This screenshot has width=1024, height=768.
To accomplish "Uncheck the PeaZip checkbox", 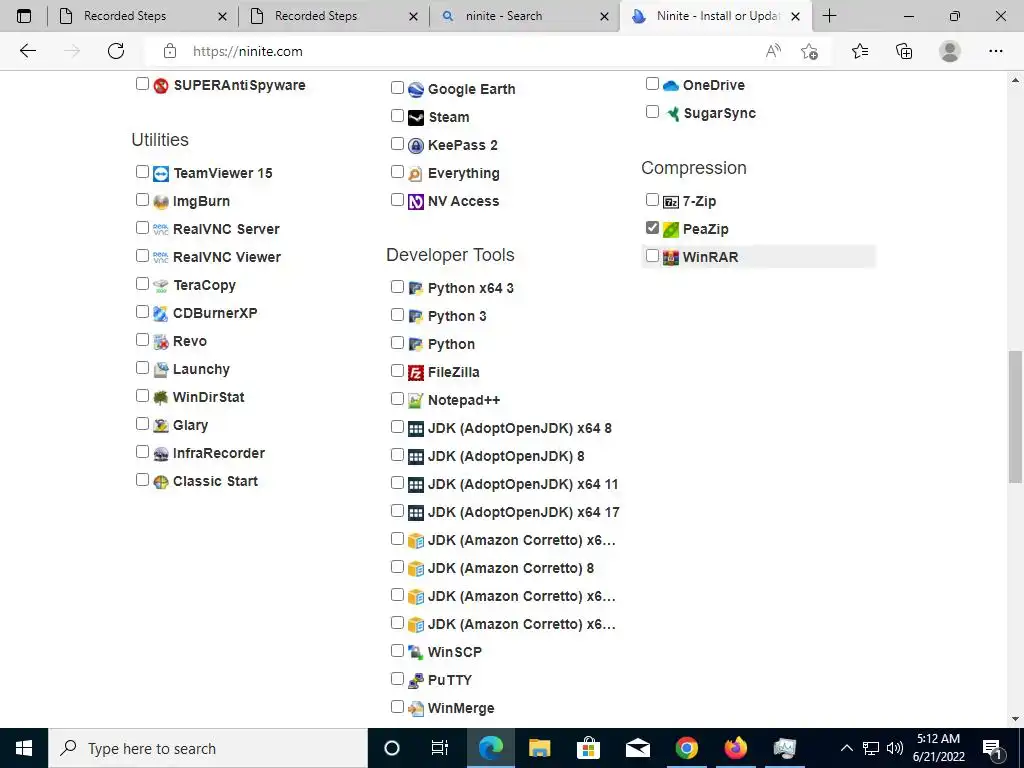I will tap(652, 227).
